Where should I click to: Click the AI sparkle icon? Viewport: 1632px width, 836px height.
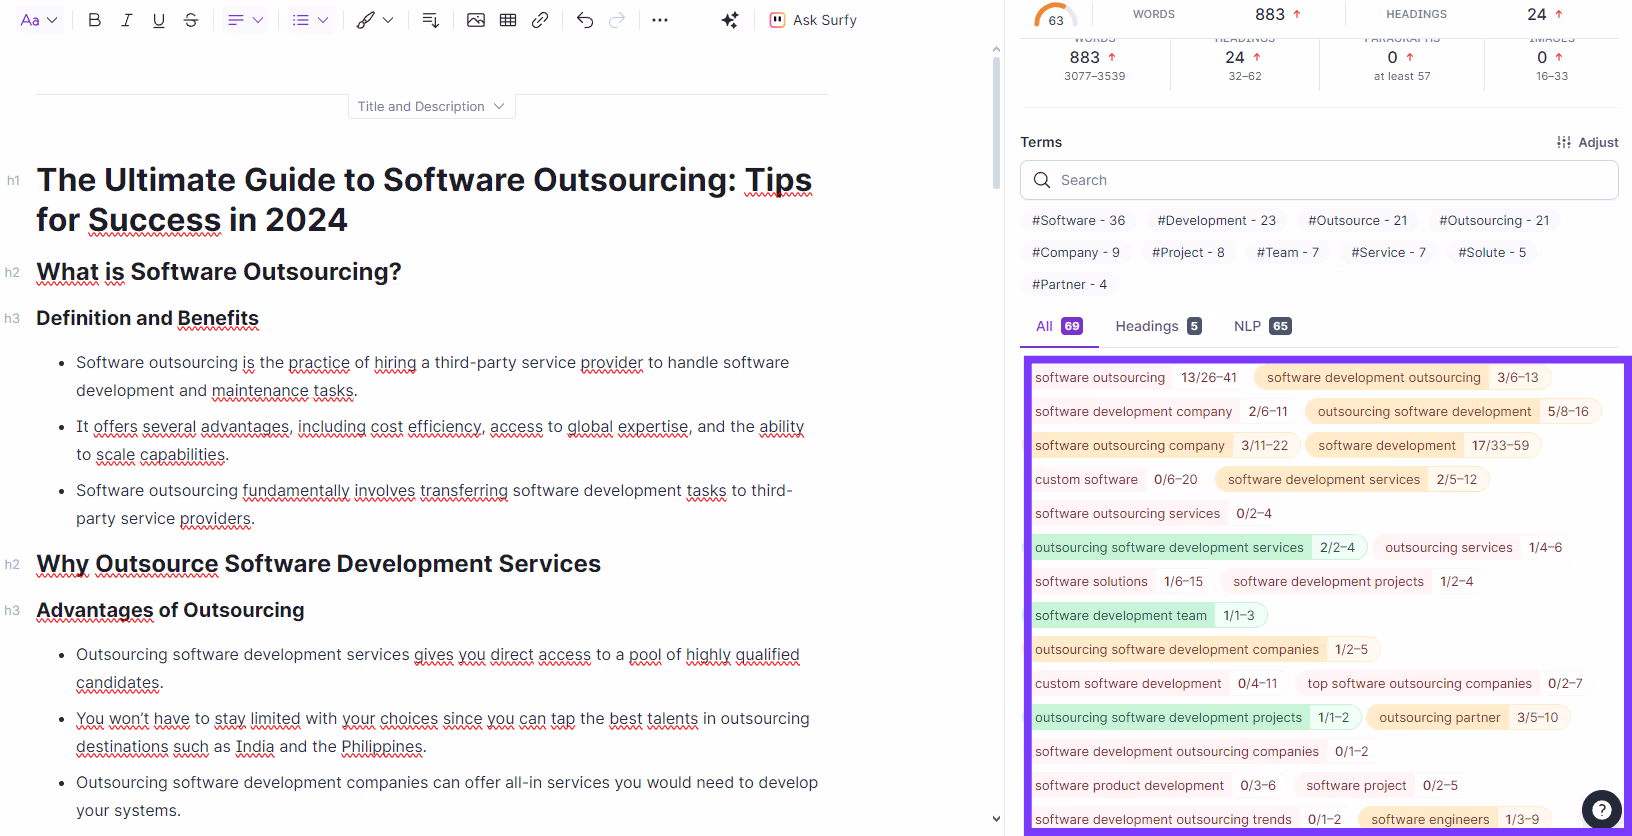click(730, 20)
